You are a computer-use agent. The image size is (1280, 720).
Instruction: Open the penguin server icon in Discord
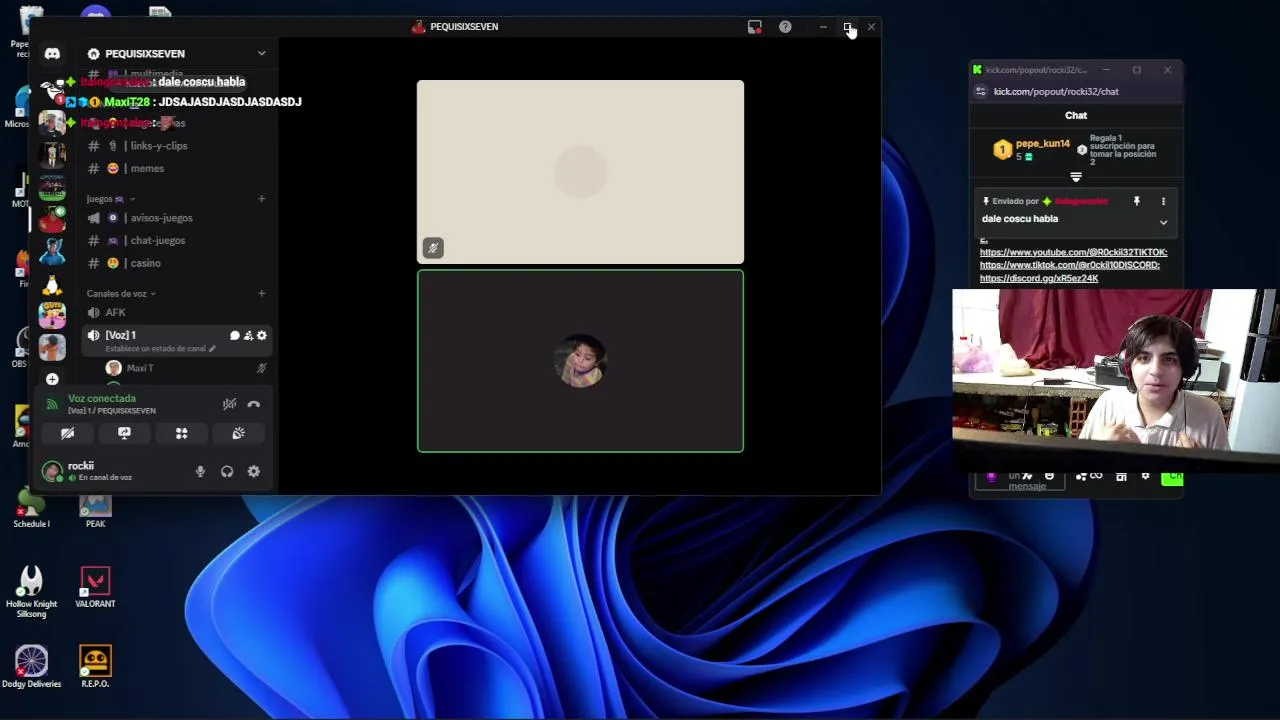point(52,284)
